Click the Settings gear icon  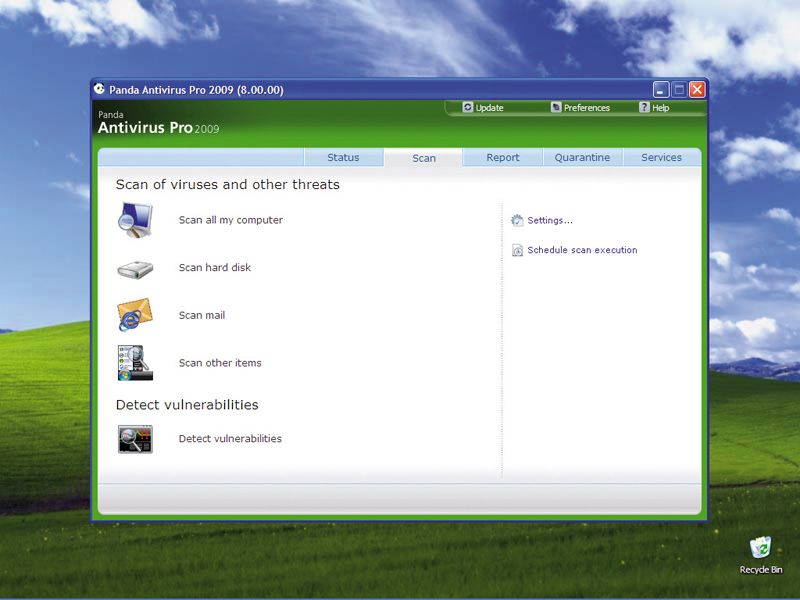coord(517,220)
